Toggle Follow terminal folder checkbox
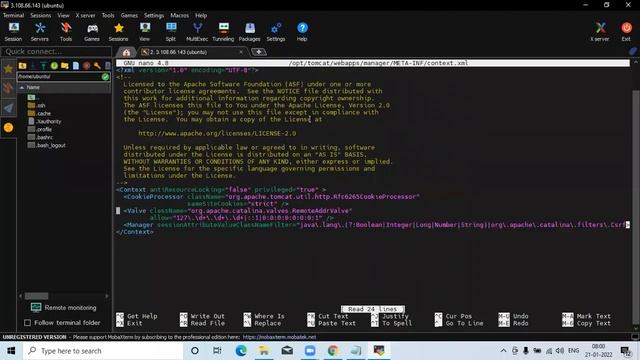This screenshot has width=640, height=360. (x=27, y=323)
